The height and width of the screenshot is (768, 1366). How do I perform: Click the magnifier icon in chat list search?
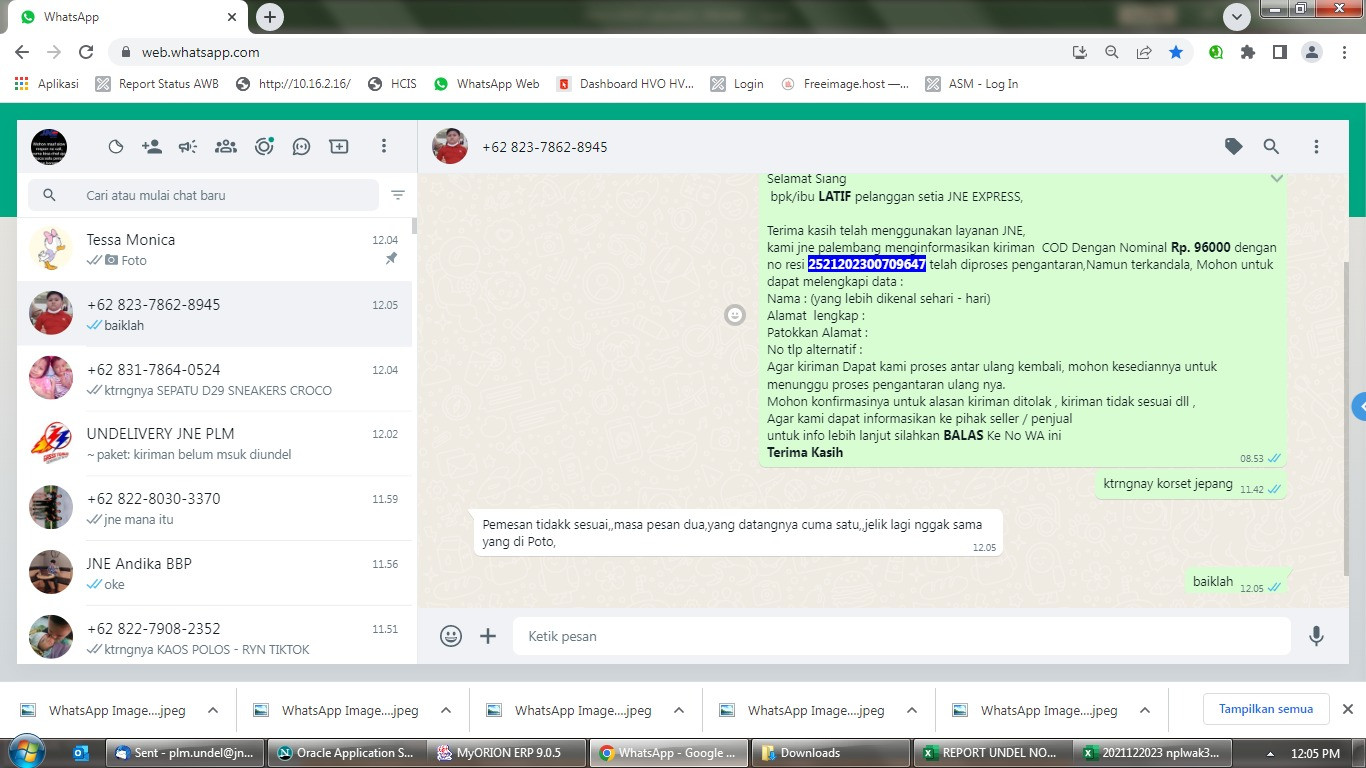49,195
